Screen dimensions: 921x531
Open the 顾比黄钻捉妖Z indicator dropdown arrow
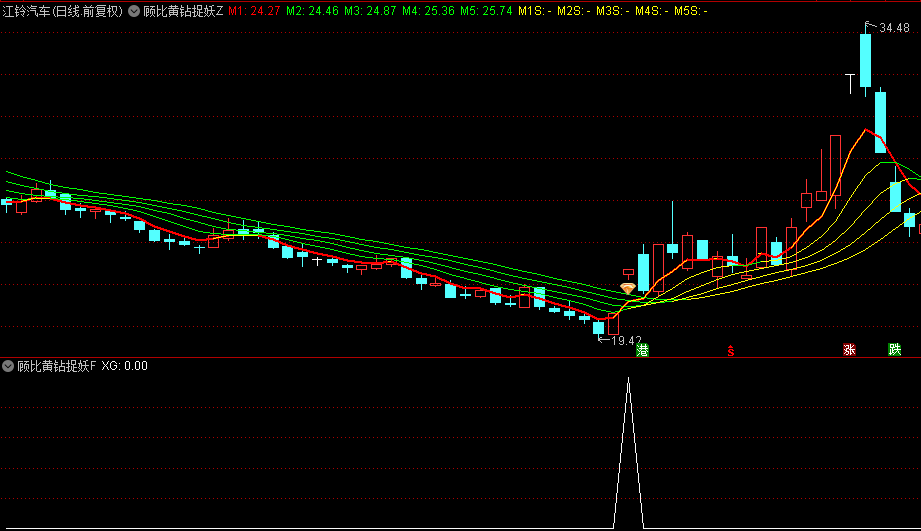[134, 11]
